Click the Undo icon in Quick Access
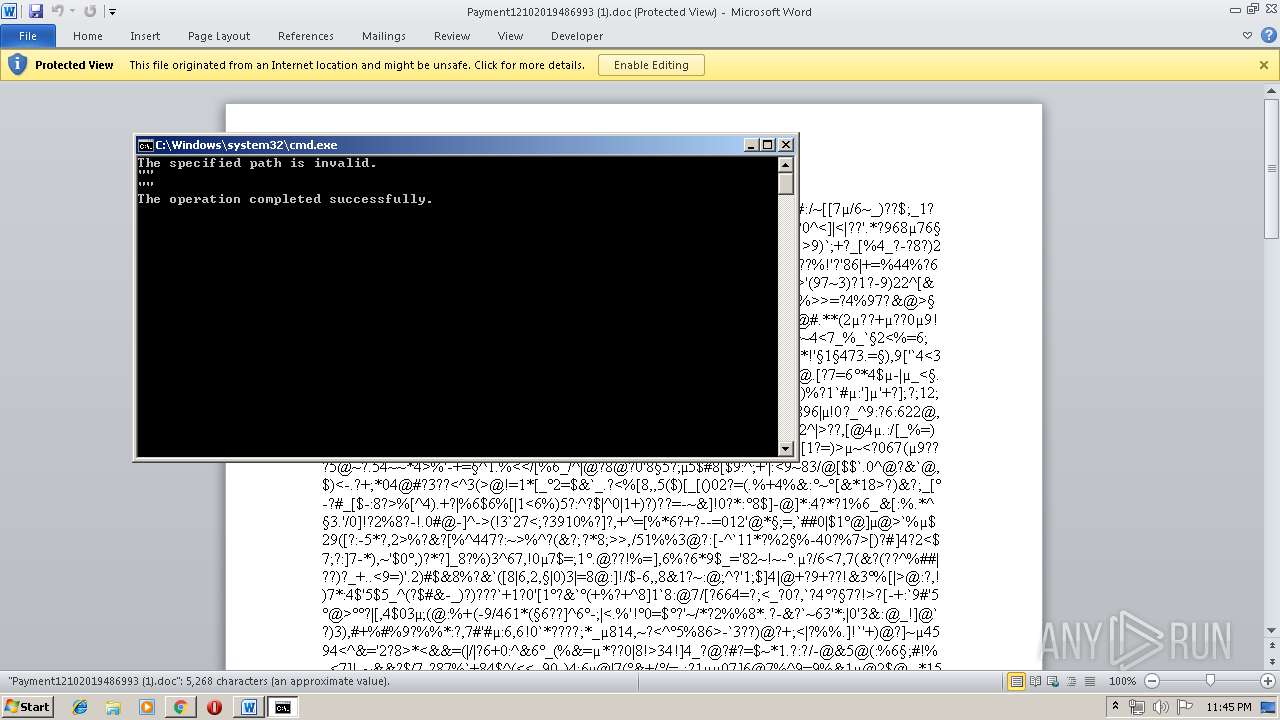This screenshot has height=720, width=1280. pyautogui.click(x=57, y=11)
